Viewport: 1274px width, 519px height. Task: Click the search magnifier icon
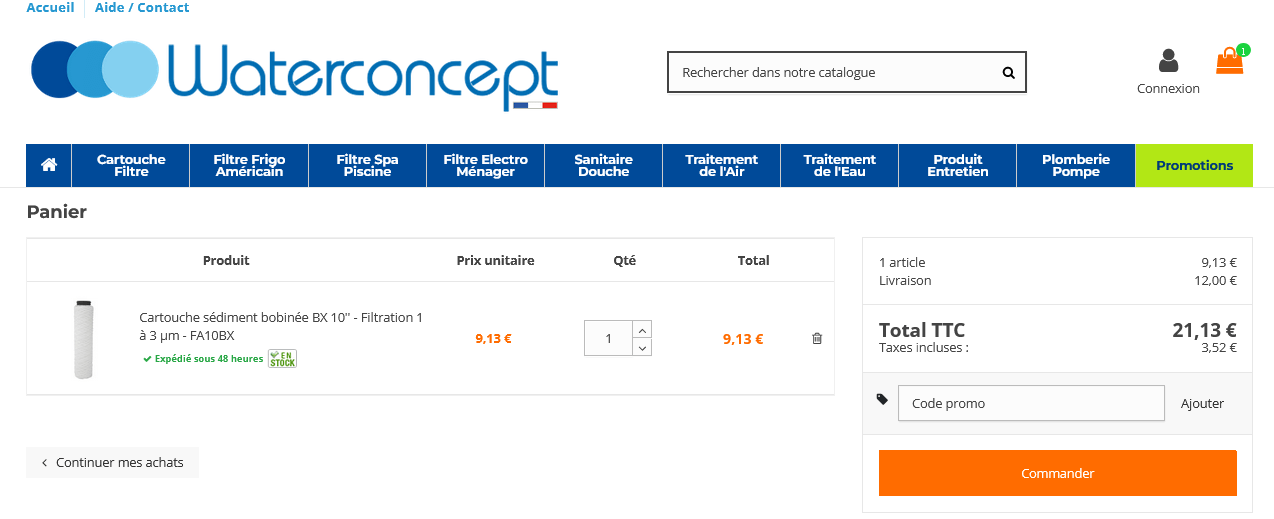pos(1008,73)
